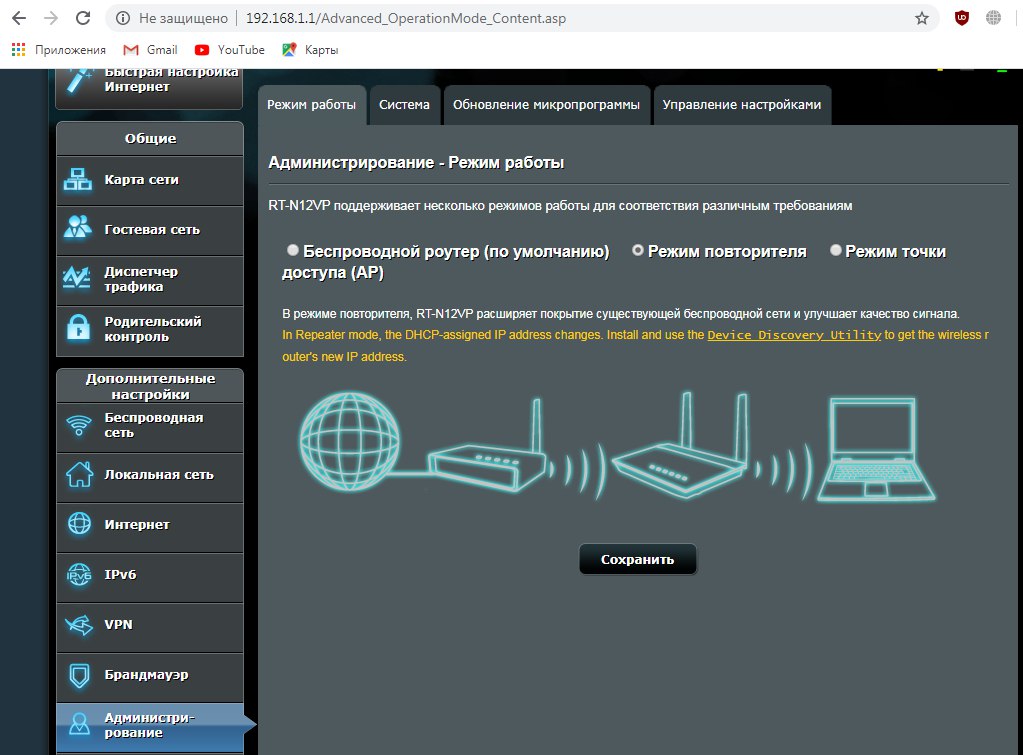Image resolution: width=1023 pixels, height=755 pixels.
Task: Open the Карта сети network map icon
Action: [78, 179]
